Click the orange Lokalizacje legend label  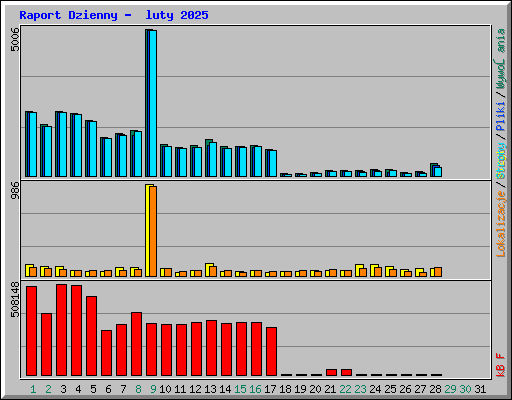tap(501, 224)
